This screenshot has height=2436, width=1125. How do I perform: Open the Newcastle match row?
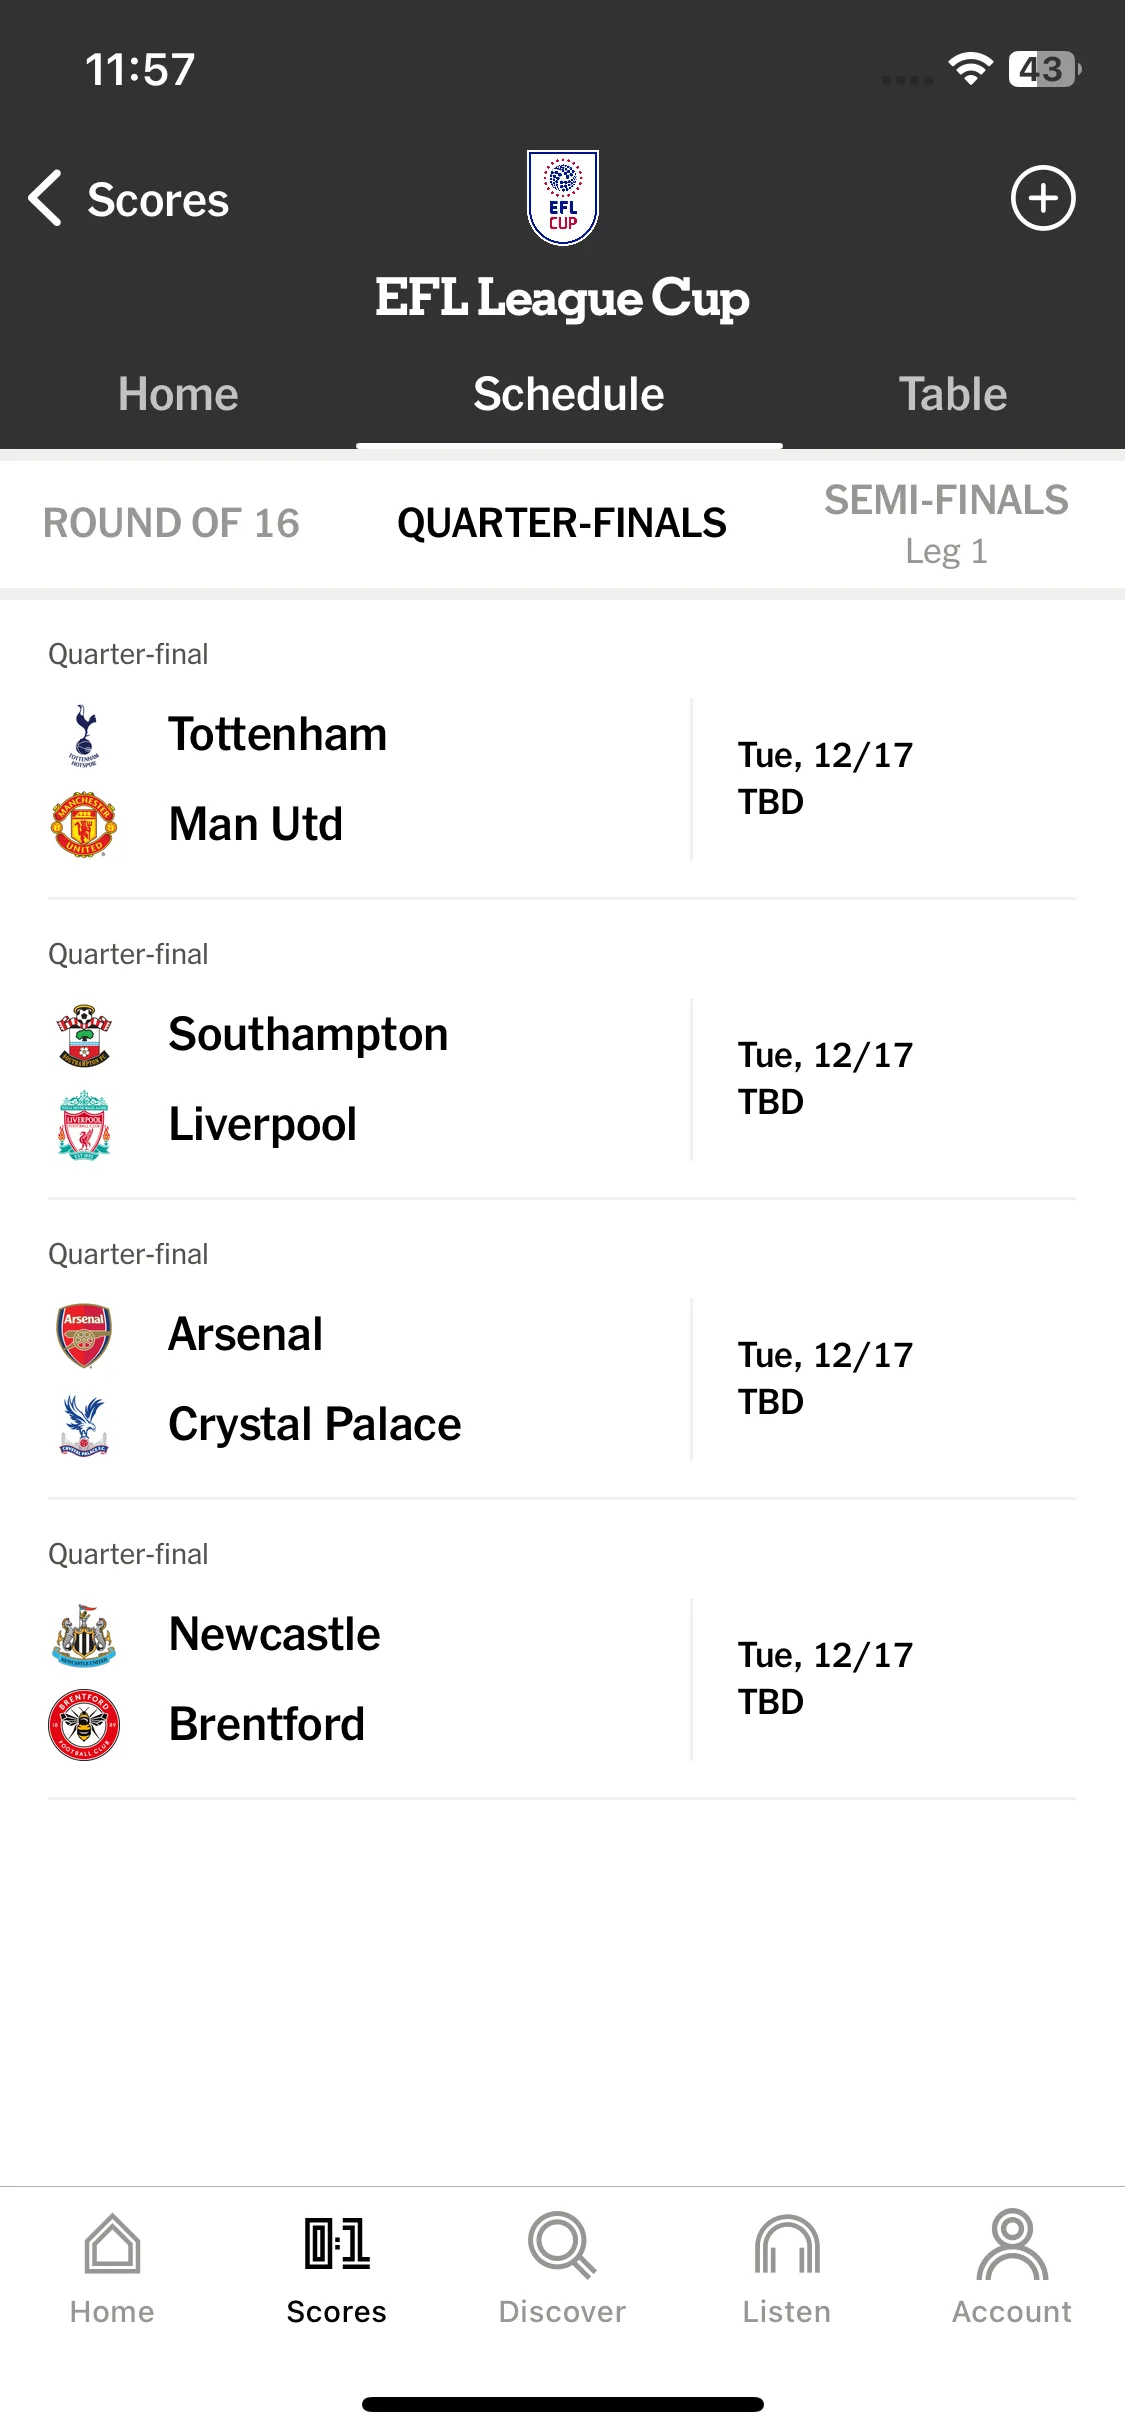(562, 1680)
